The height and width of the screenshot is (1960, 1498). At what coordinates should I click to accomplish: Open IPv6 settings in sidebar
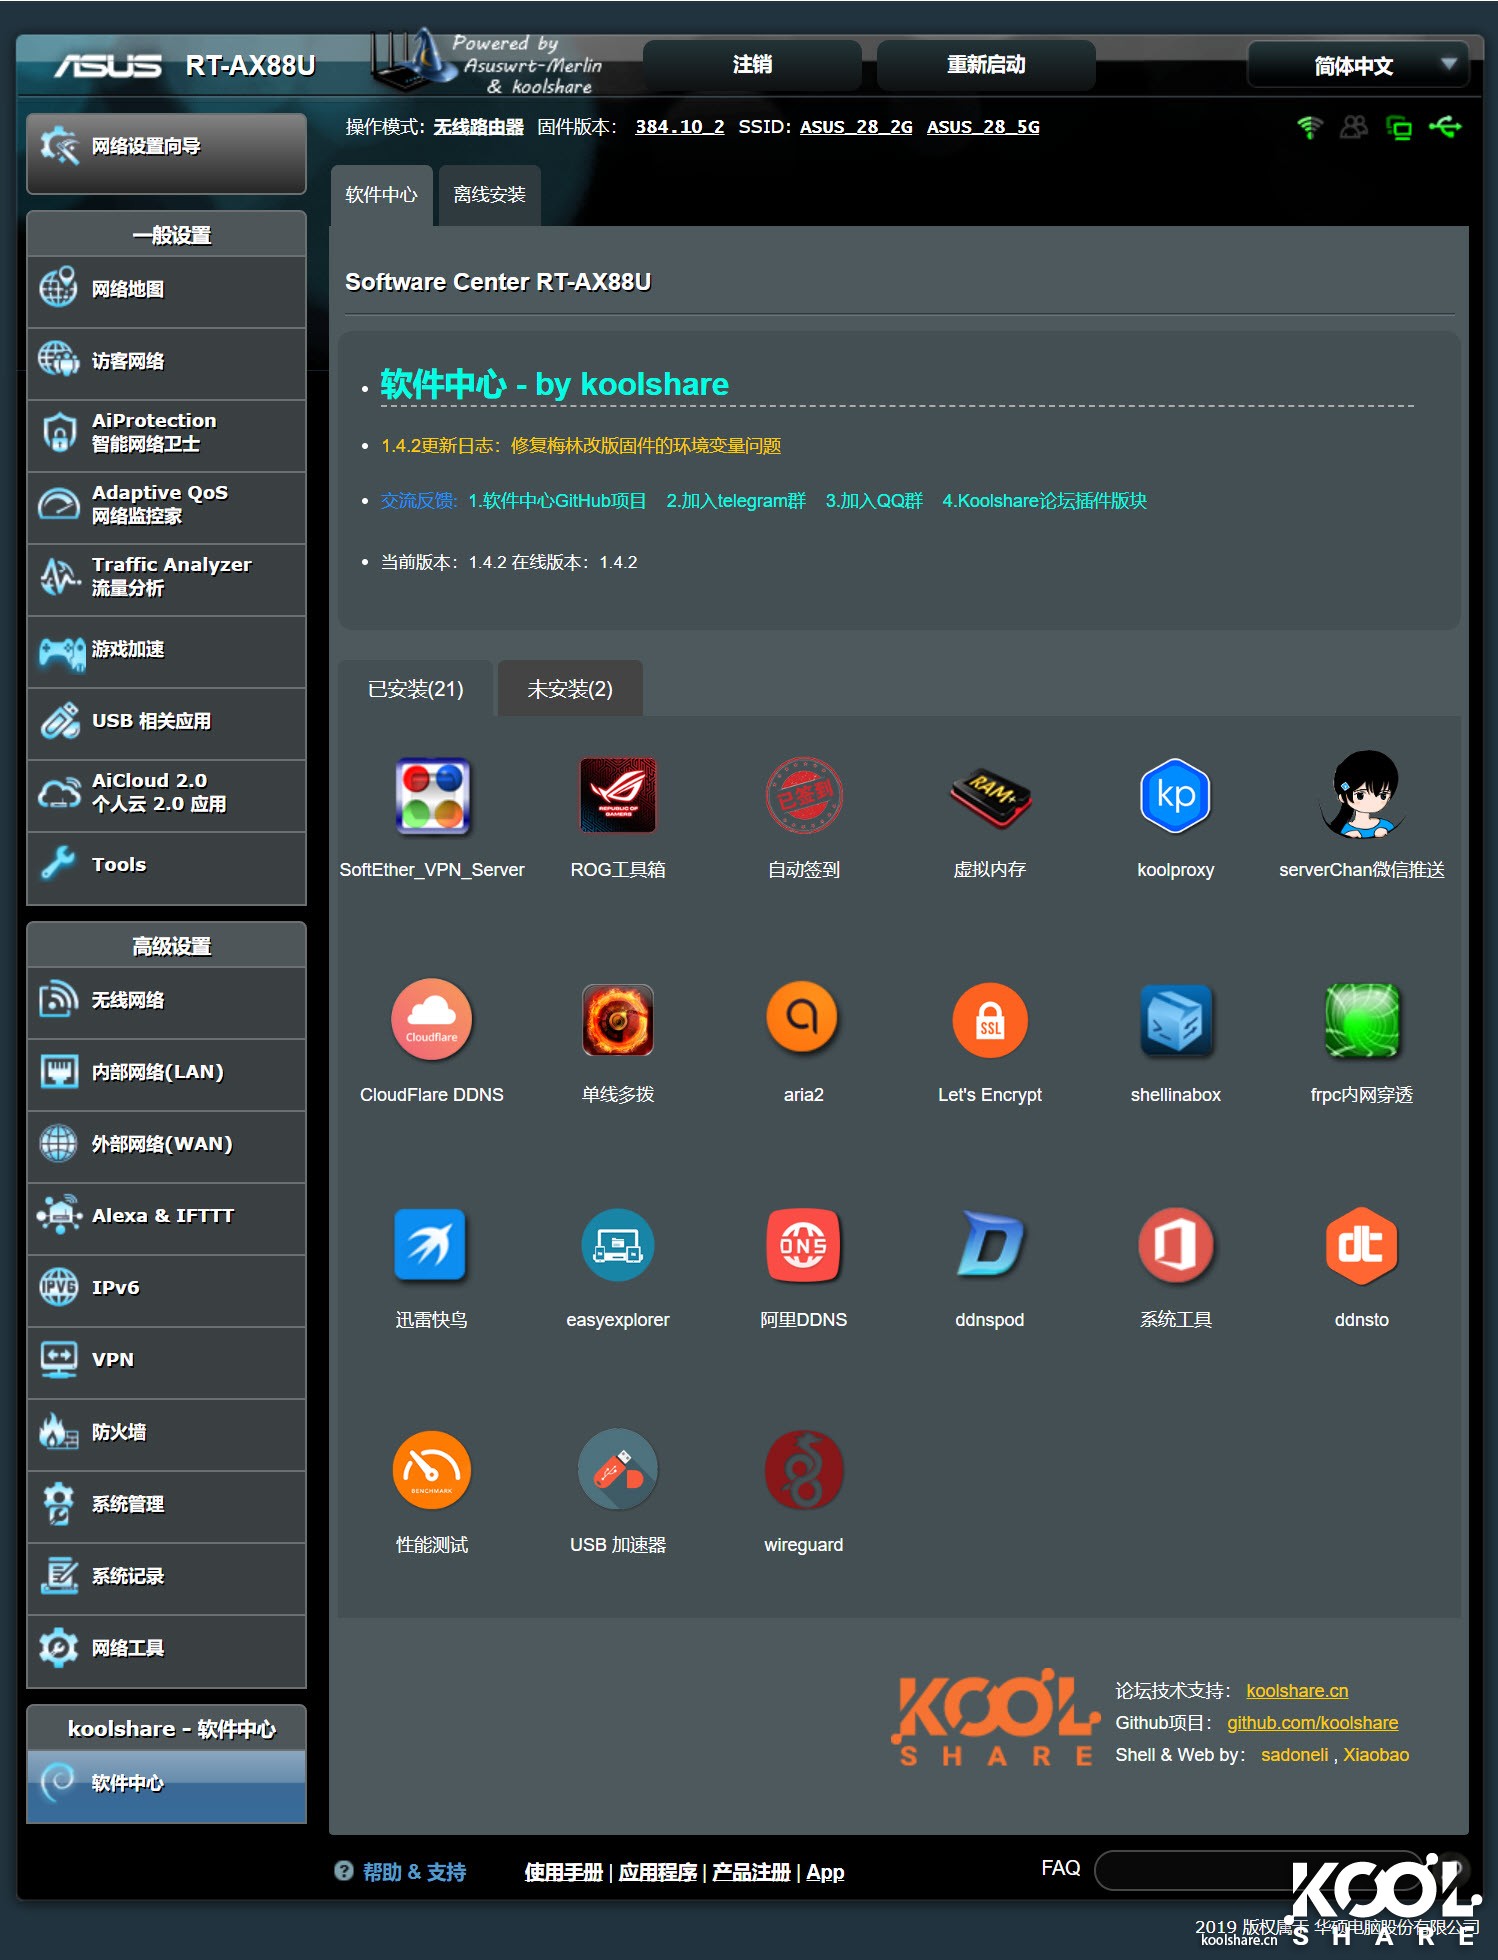[167, 1289]
